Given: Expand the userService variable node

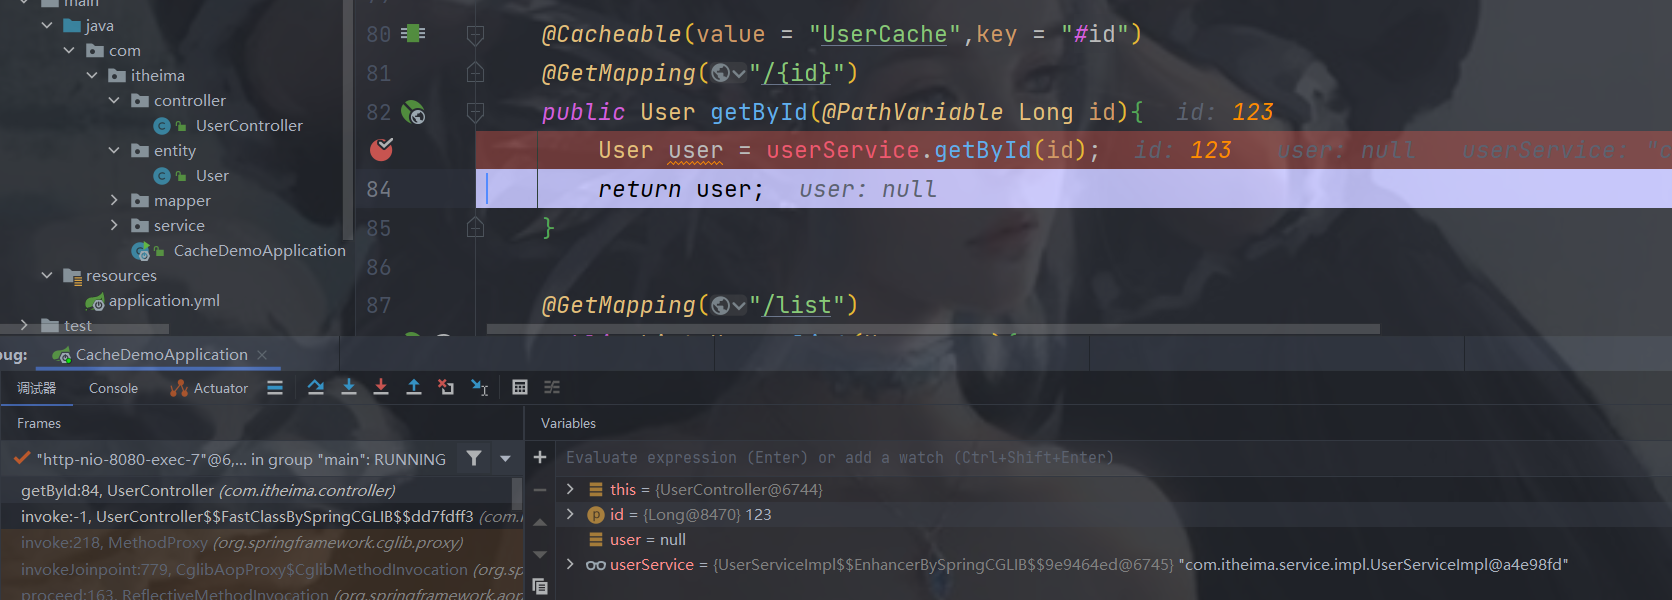Looking at the screenshot, I should tap(570, 564).
